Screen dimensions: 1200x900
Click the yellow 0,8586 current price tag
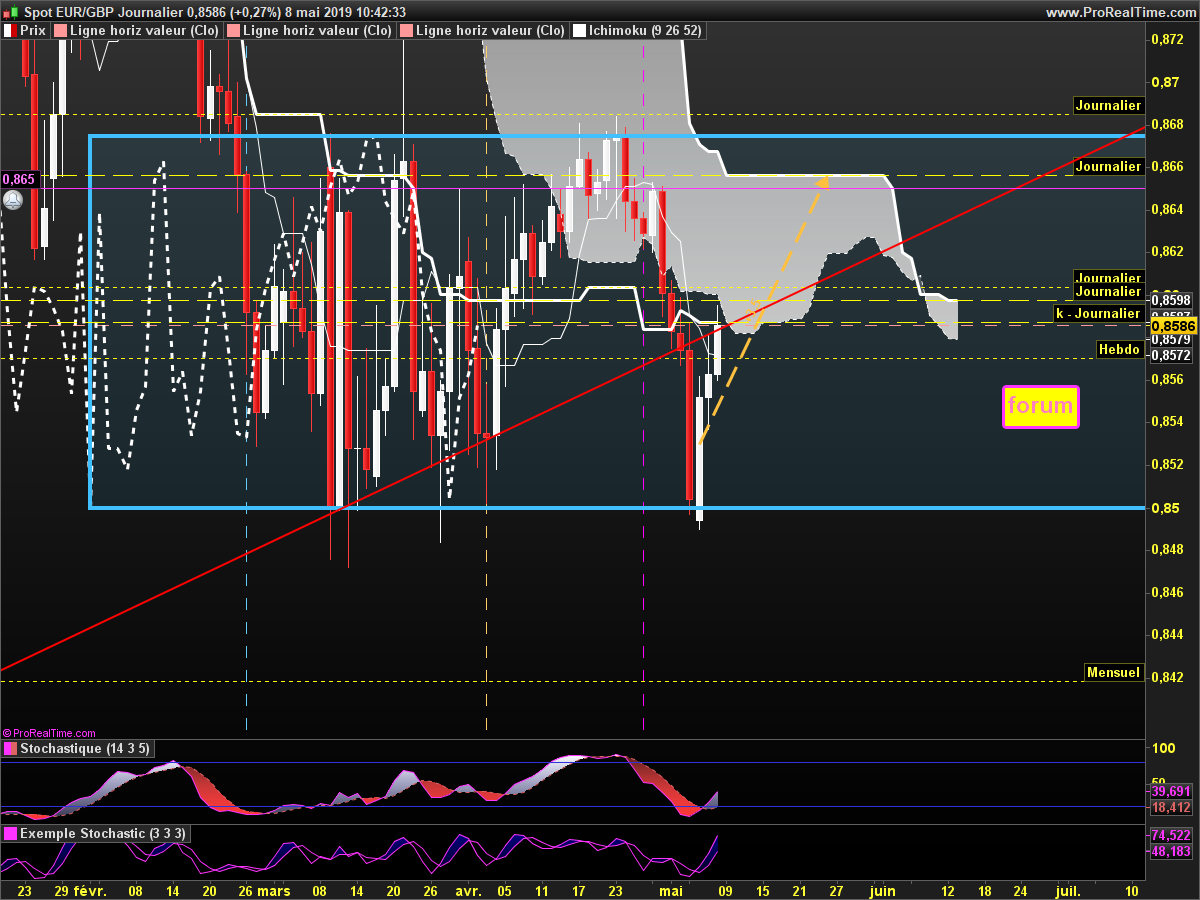[1171, 326]
